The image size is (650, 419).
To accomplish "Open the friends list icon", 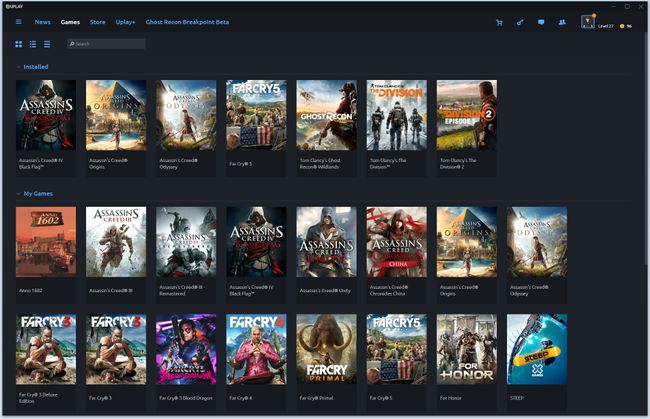I will tap(562, 22).
